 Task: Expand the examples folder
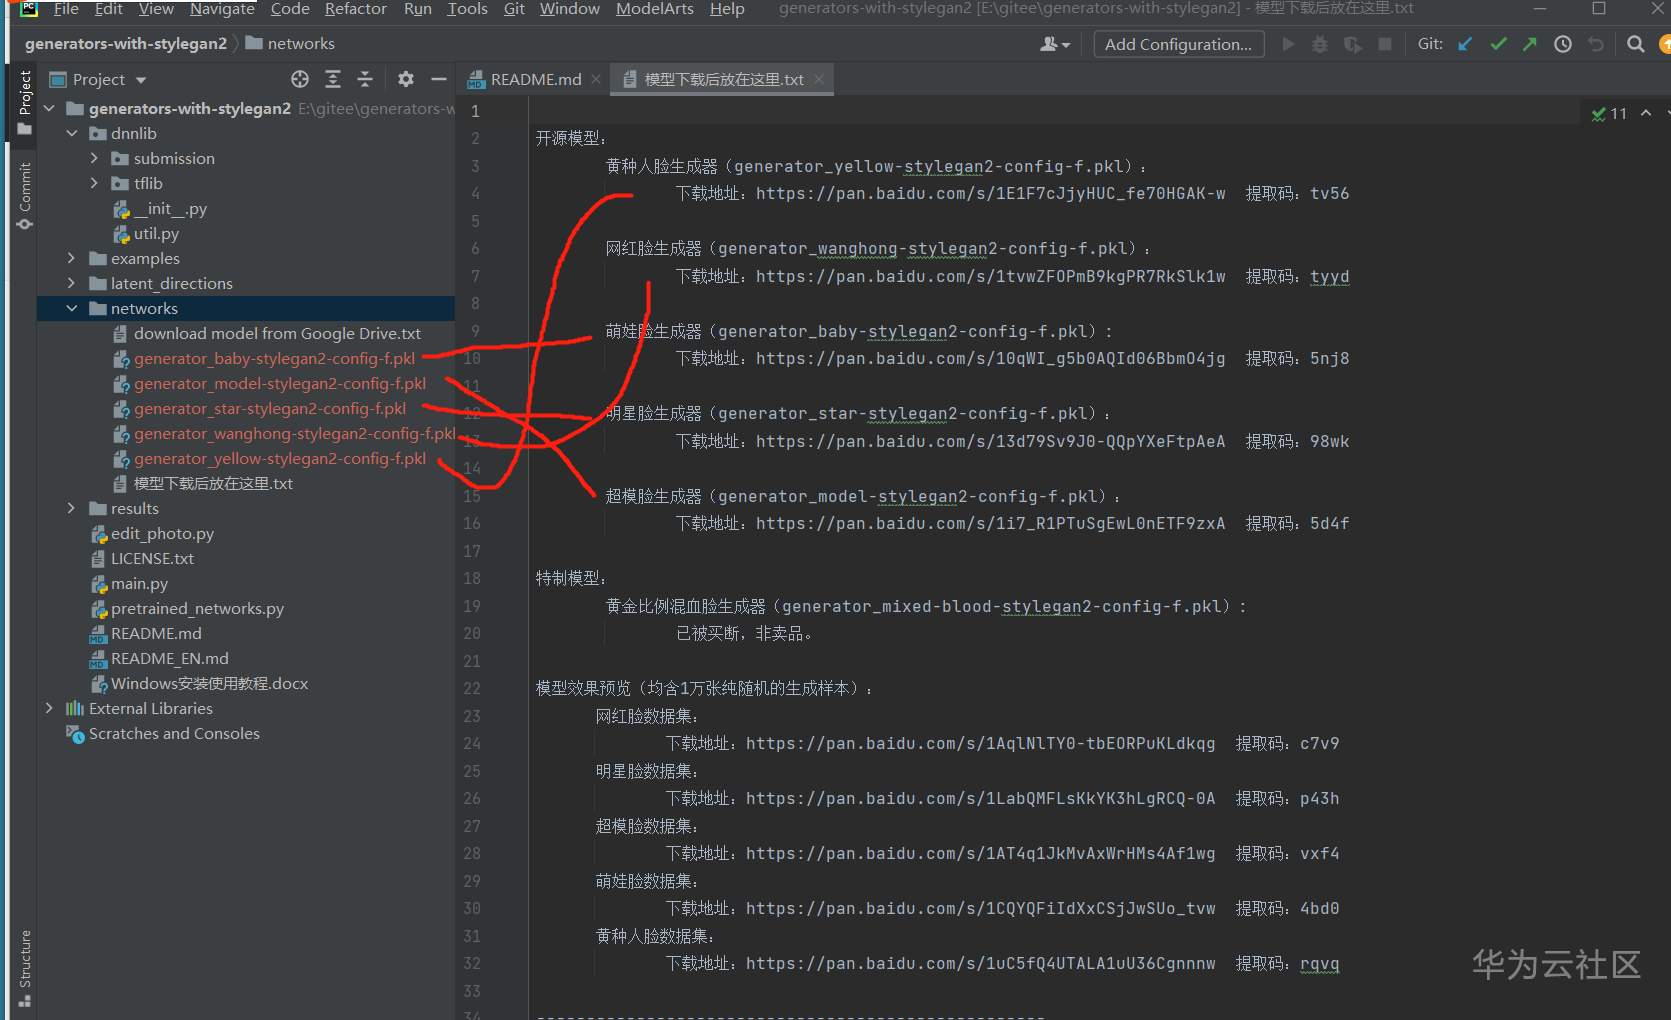71,258
